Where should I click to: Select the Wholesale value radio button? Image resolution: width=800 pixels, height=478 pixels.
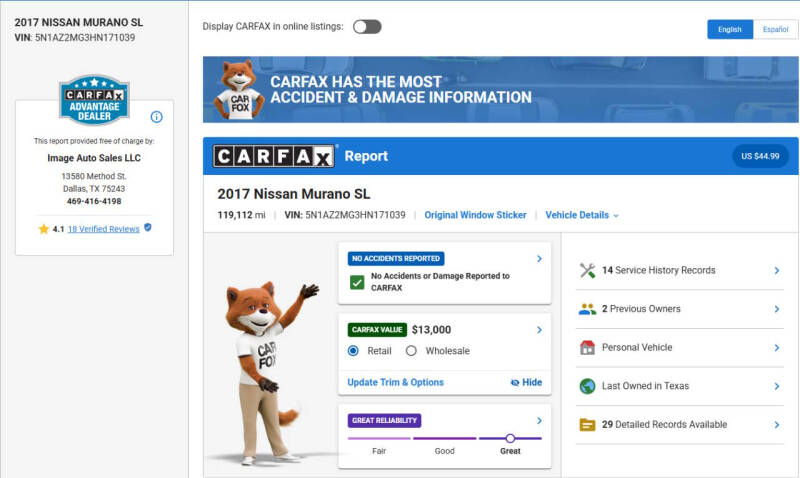411,351
